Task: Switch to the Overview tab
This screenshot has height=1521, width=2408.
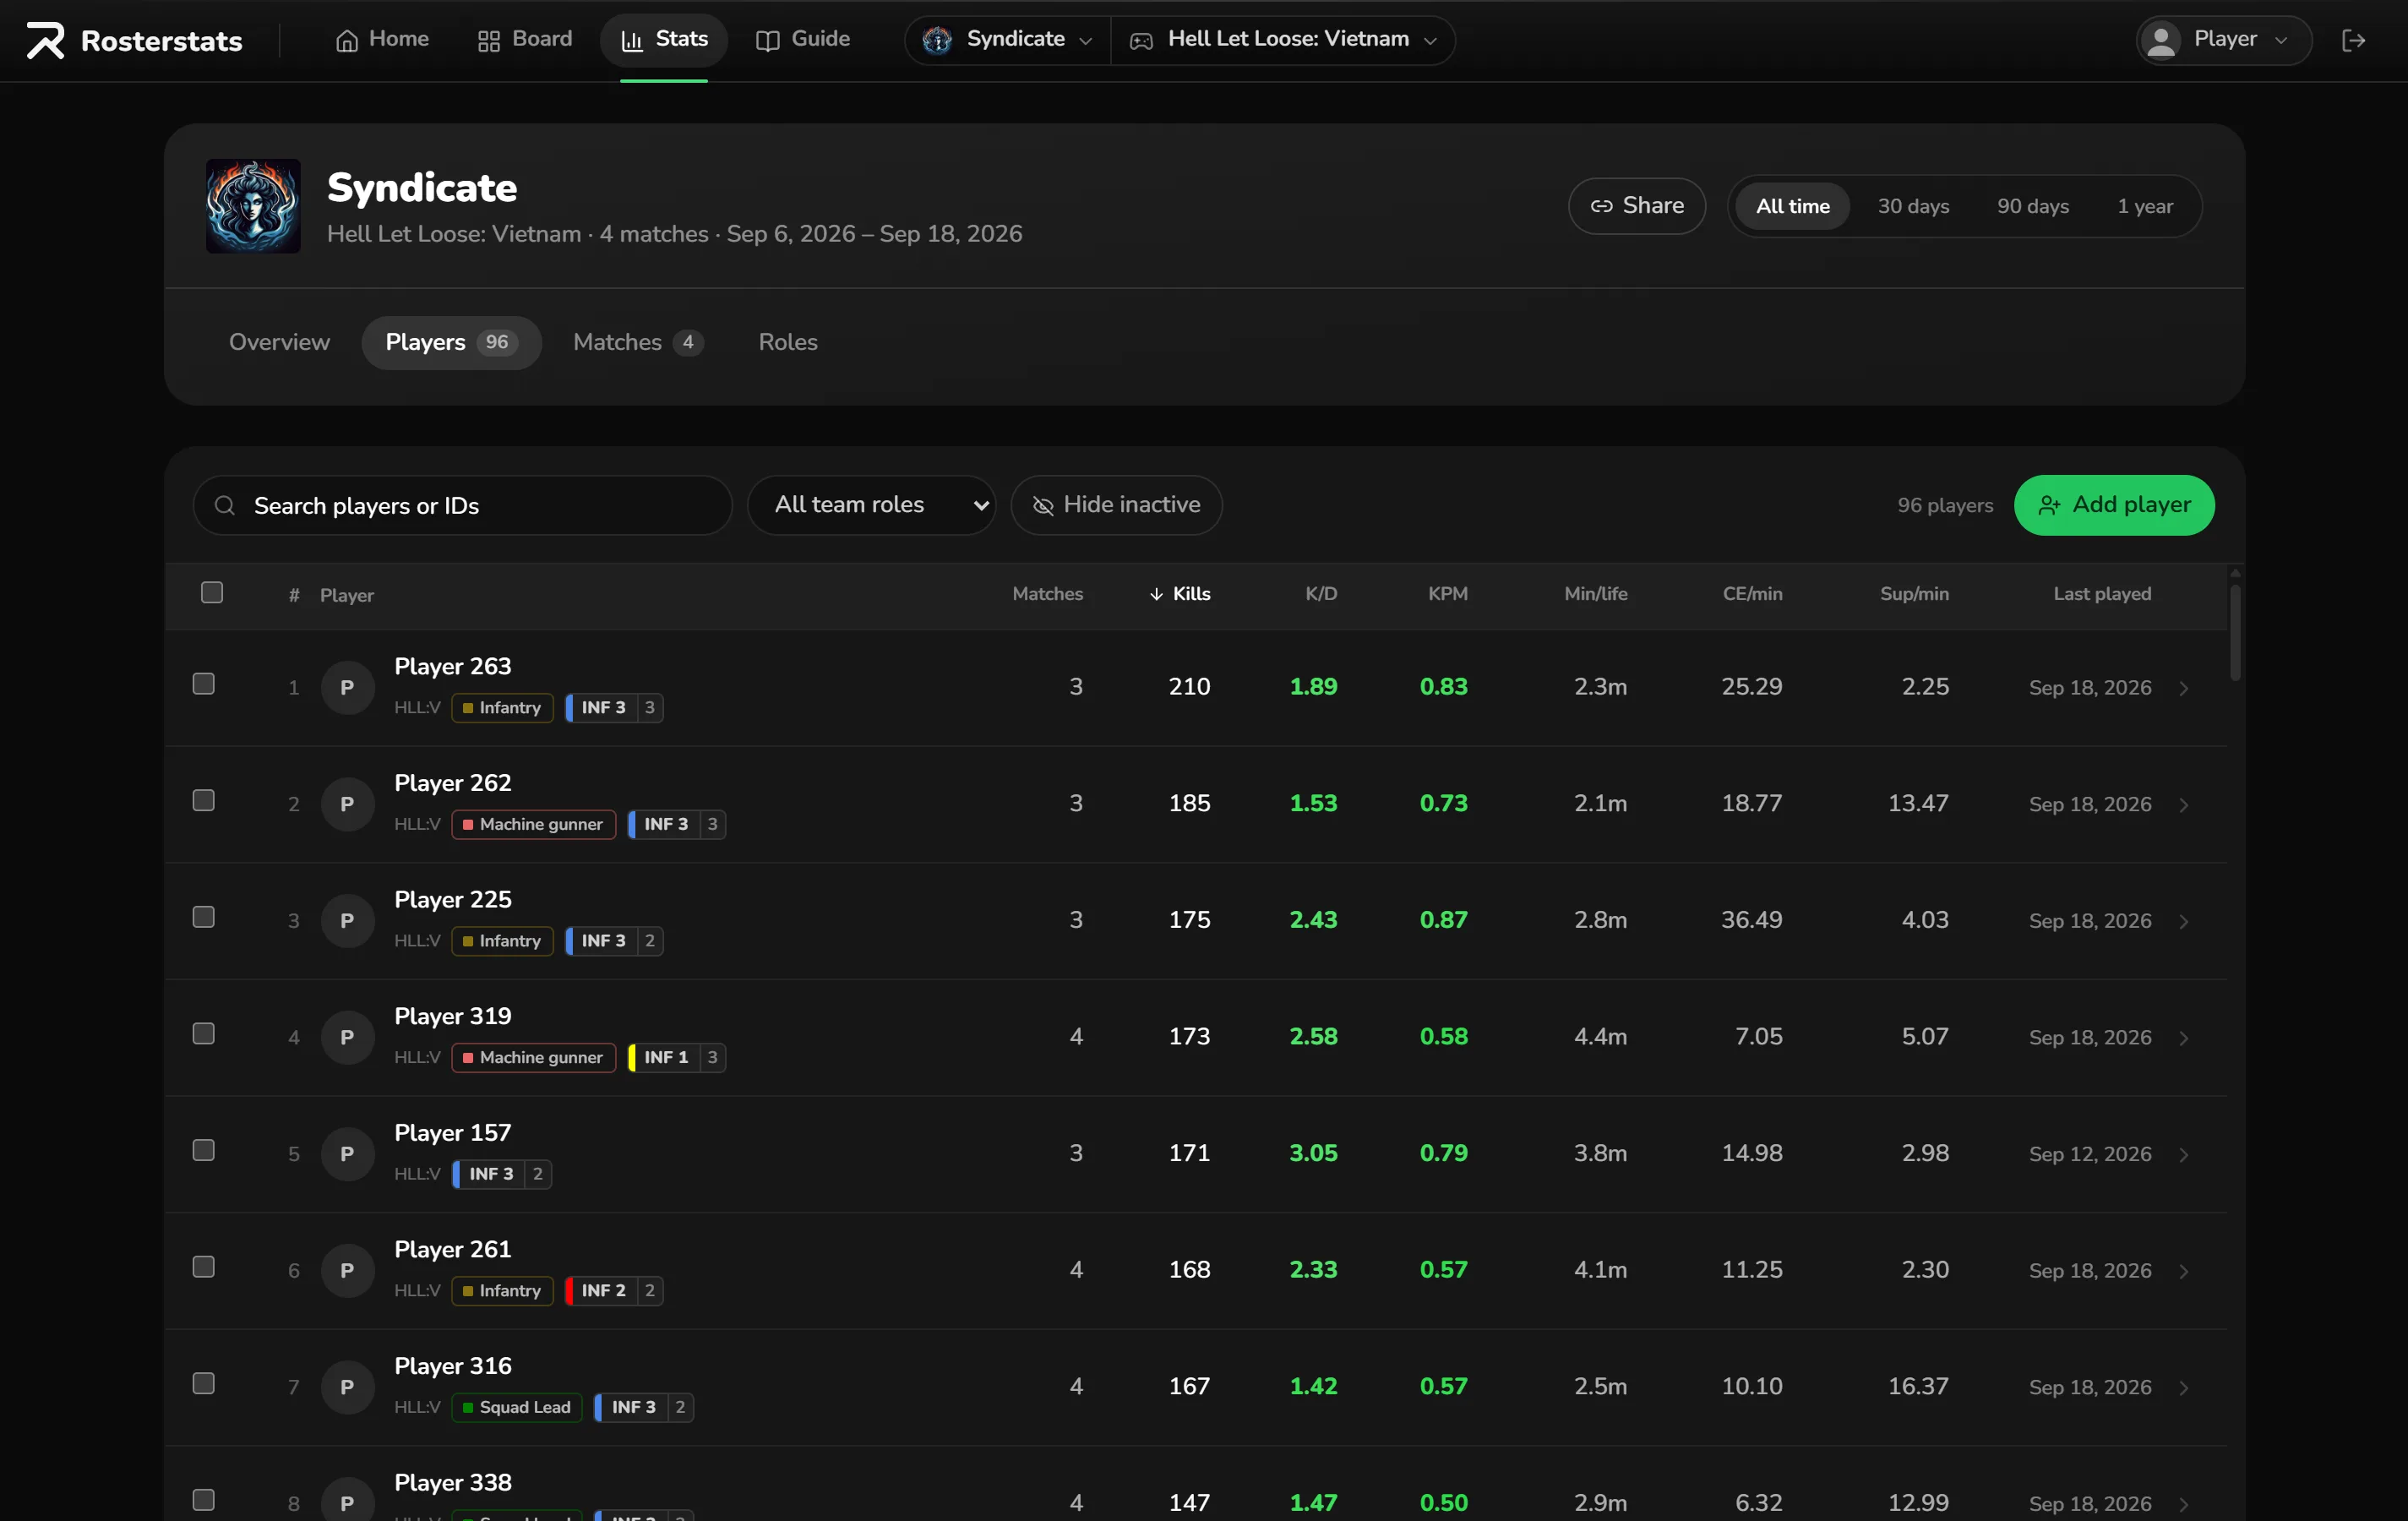Action: [279, 343]
